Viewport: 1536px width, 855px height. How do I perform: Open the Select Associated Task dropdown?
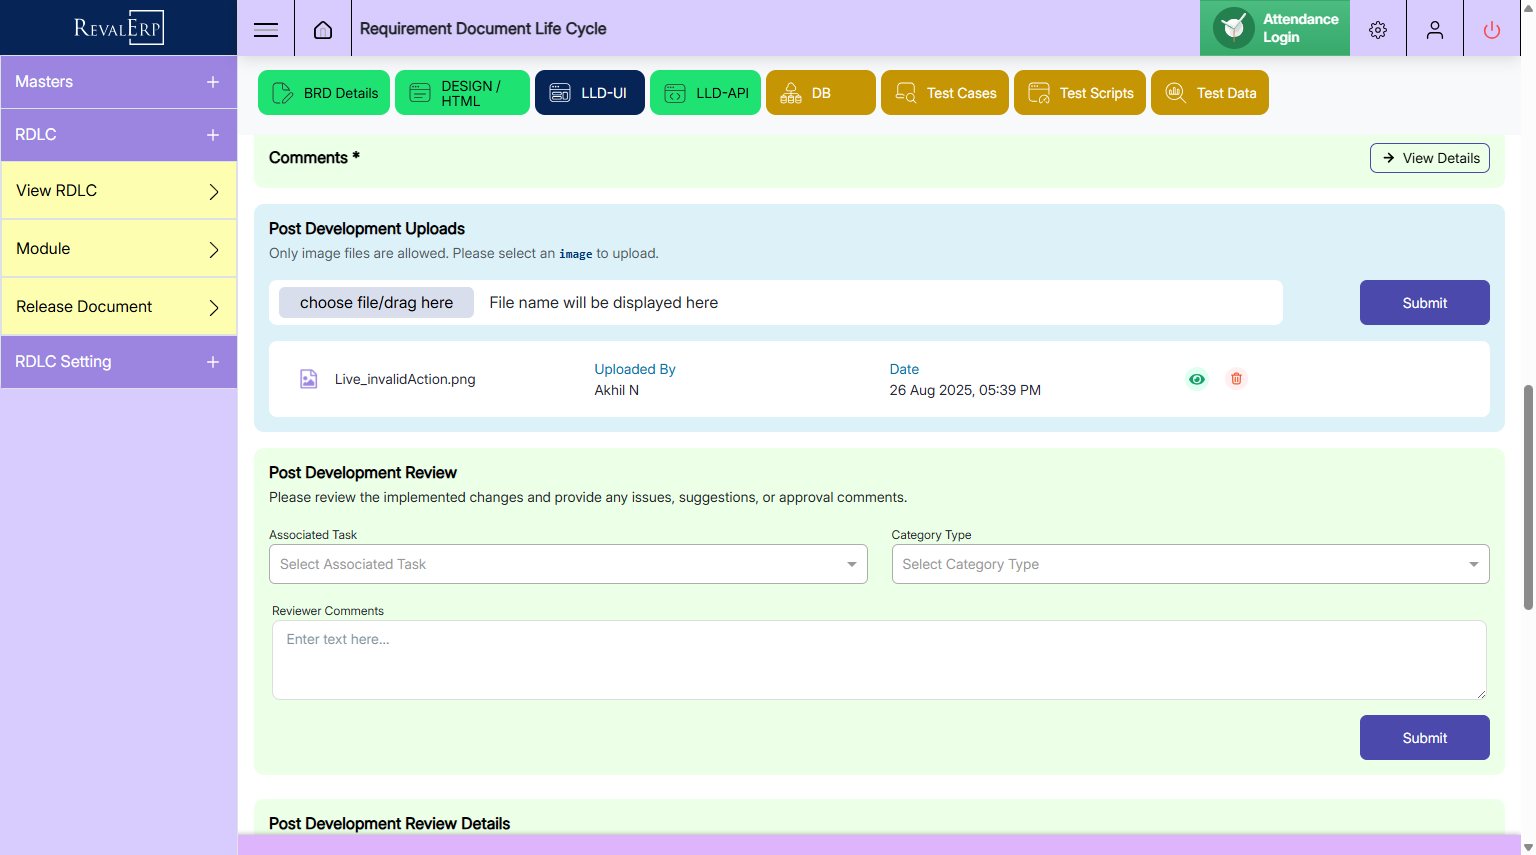point(567,564)
